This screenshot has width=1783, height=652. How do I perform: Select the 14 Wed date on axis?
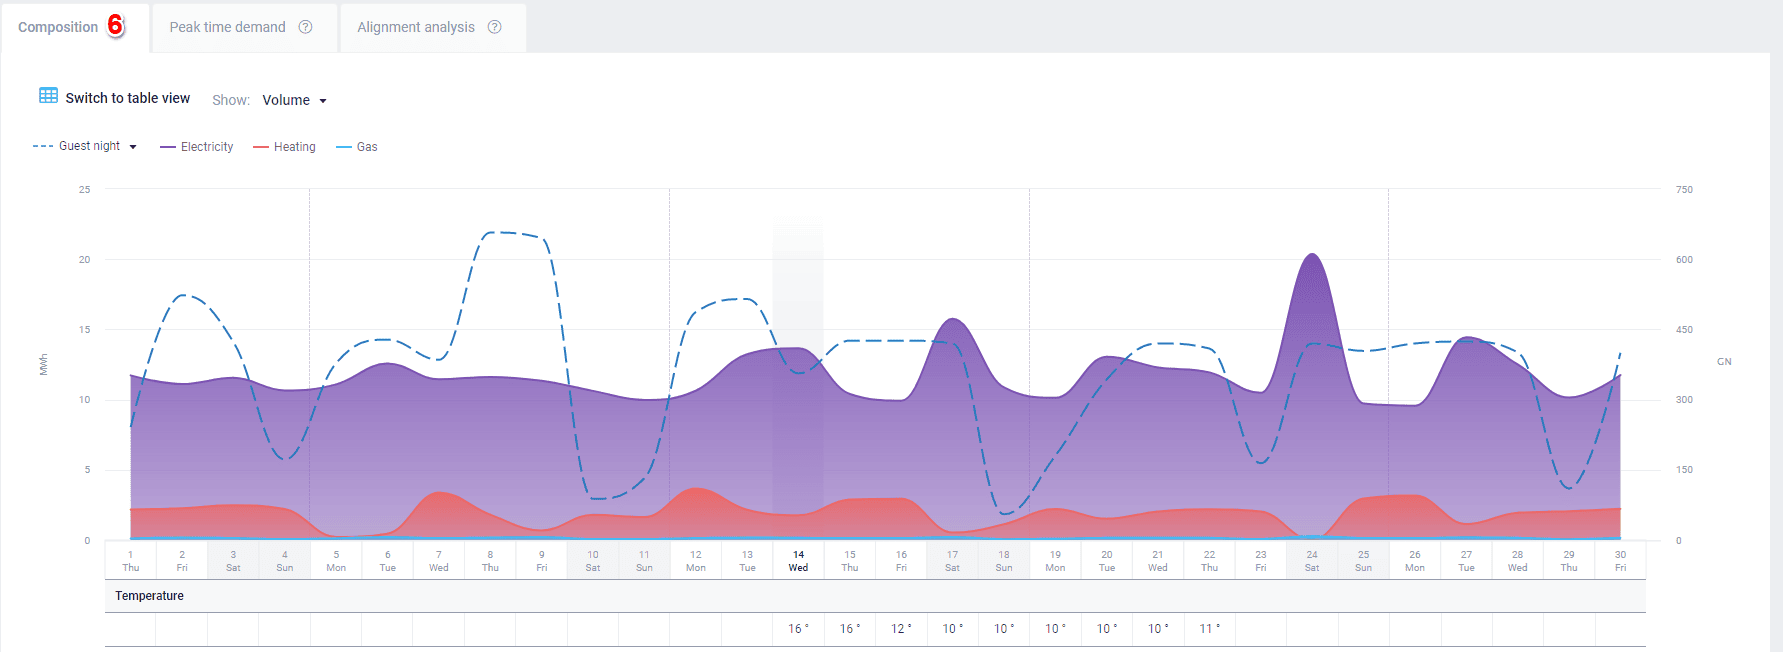(798, 561)
